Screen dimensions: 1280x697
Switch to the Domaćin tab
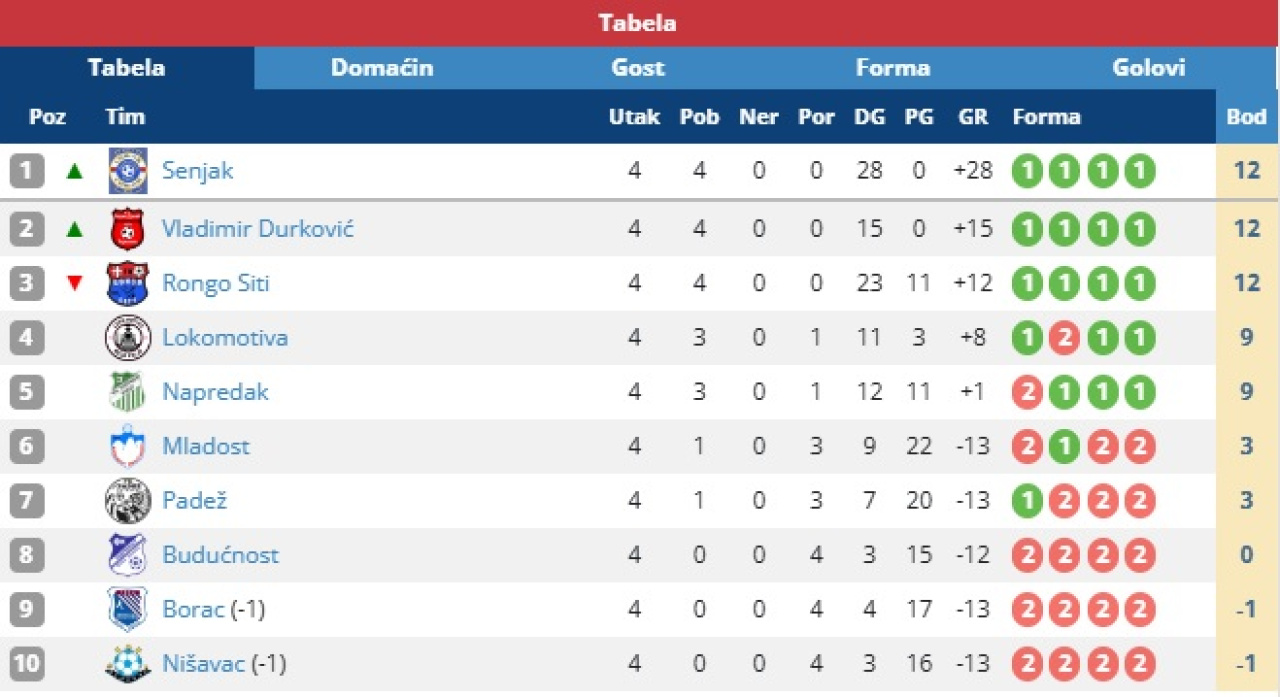click(382, 68)
